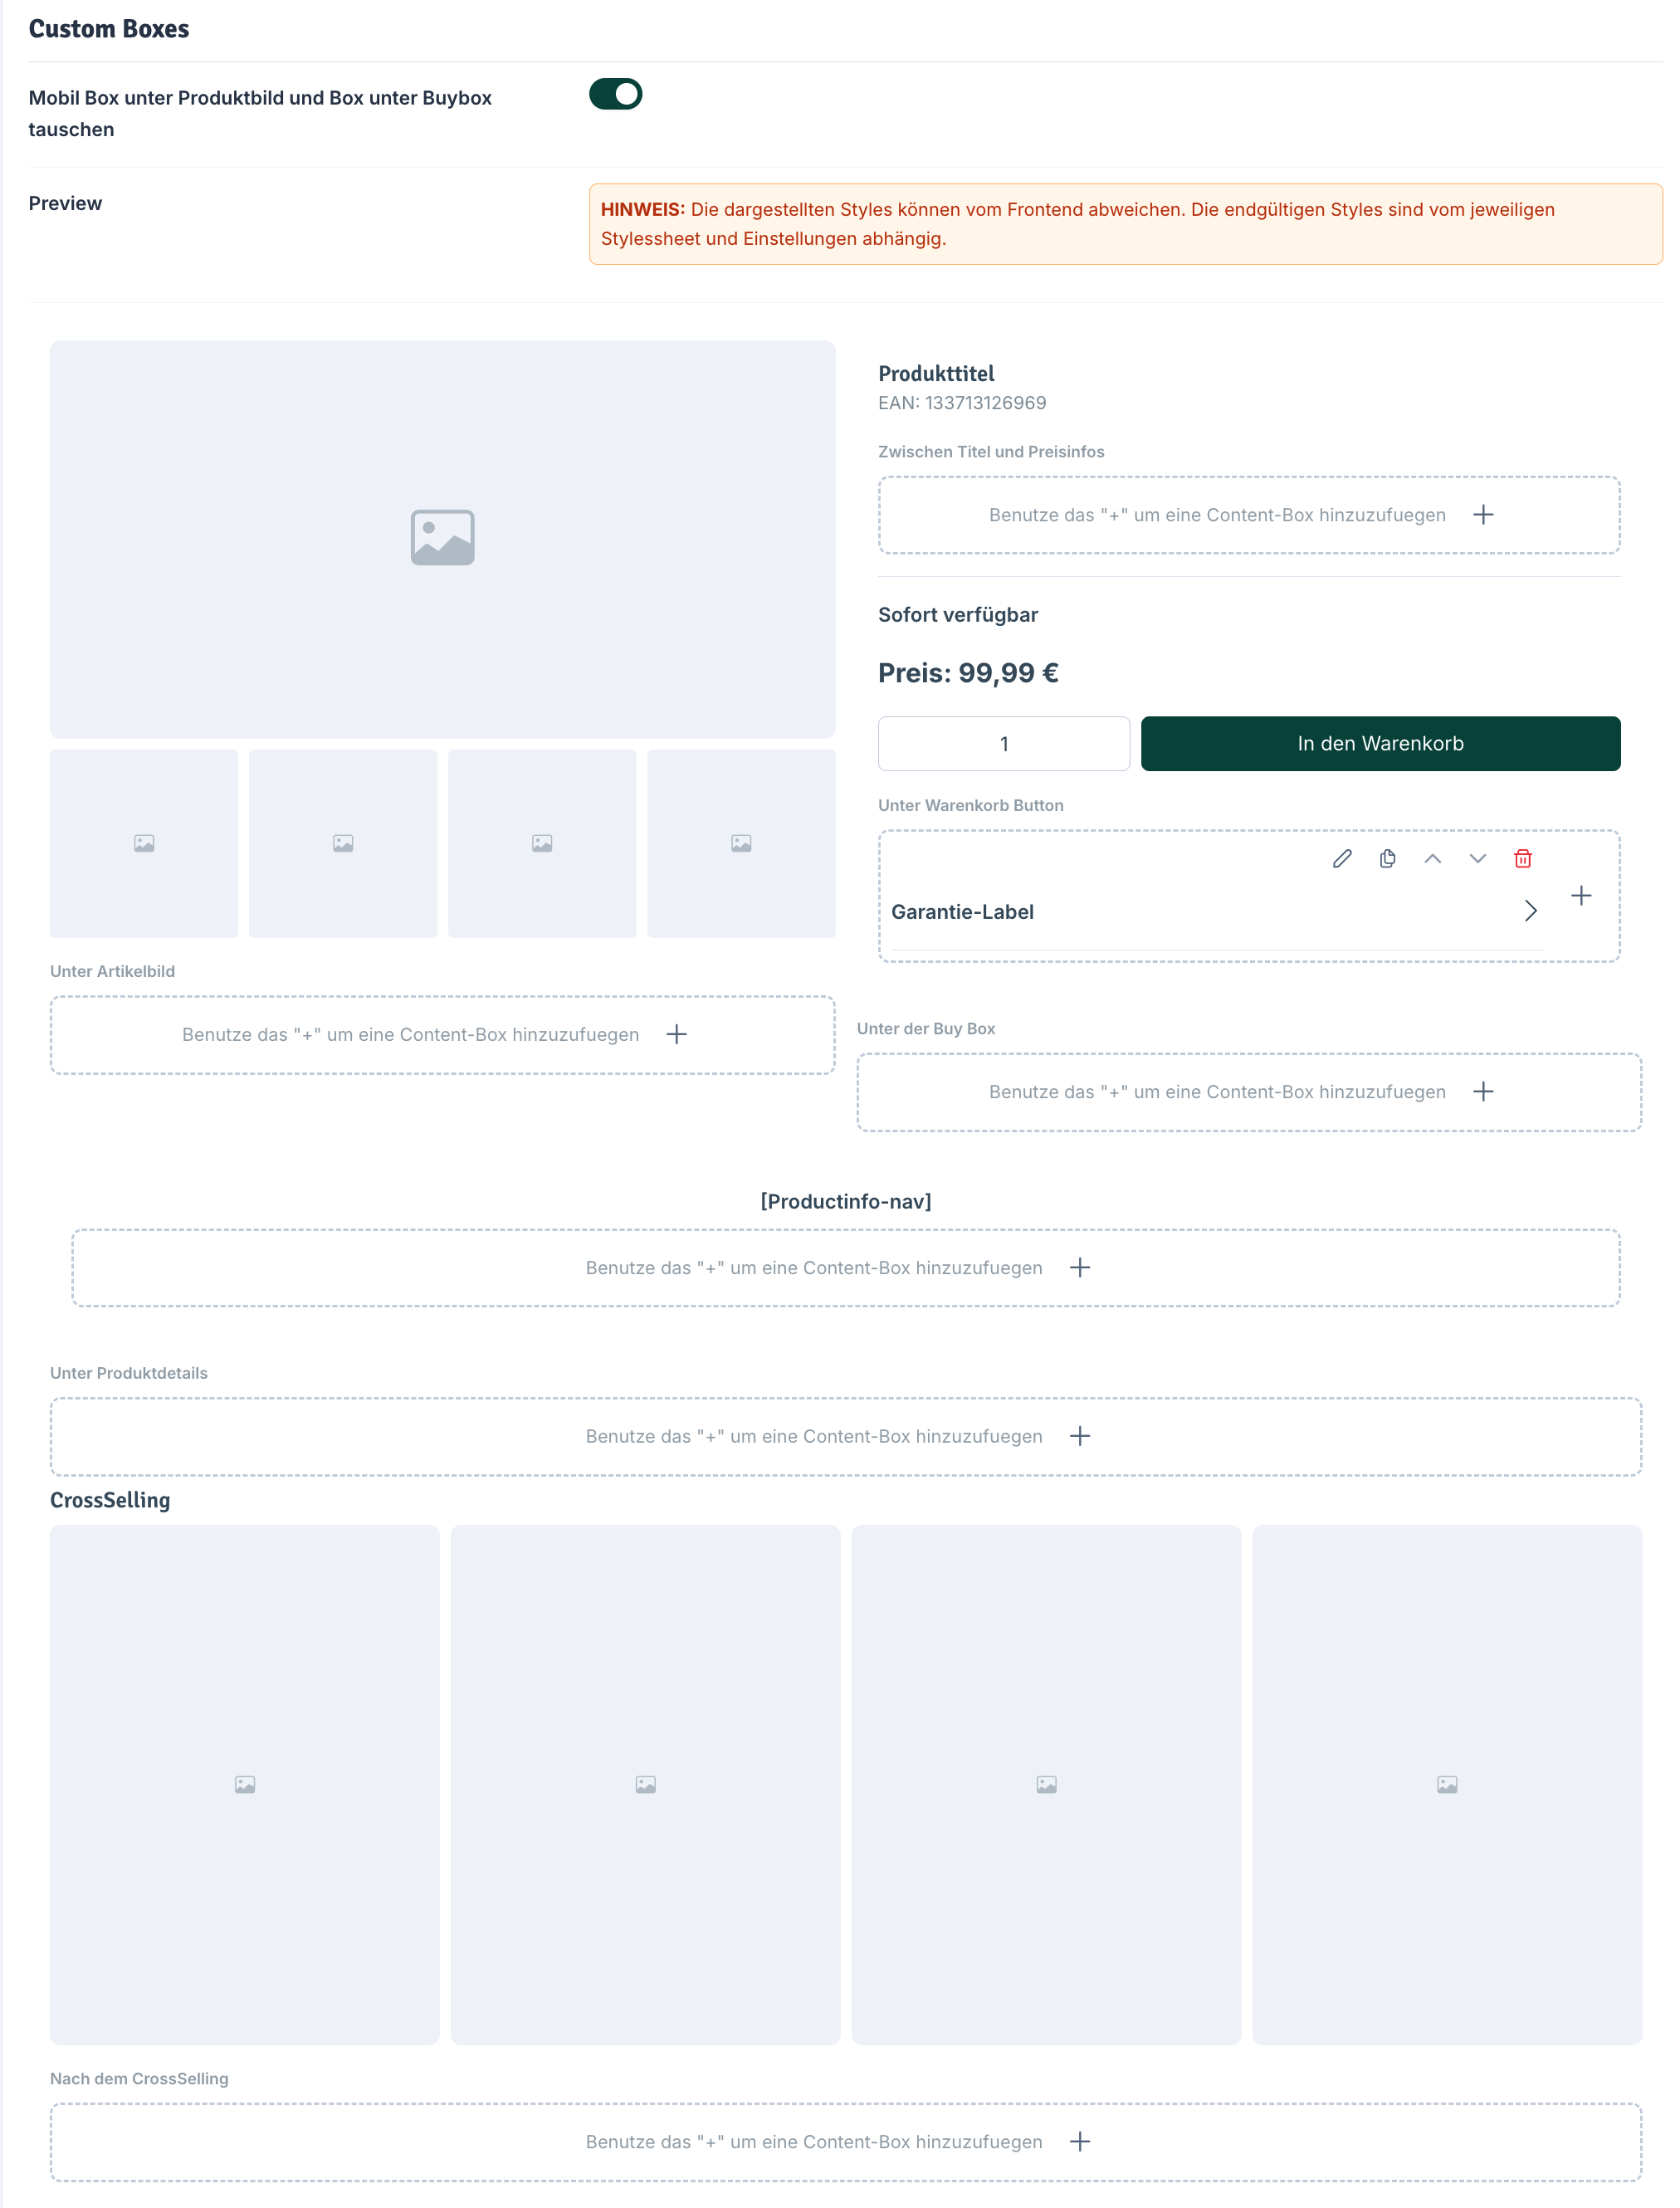Click the edit pencil icon for Garantie-Label

click(1342, 859)
